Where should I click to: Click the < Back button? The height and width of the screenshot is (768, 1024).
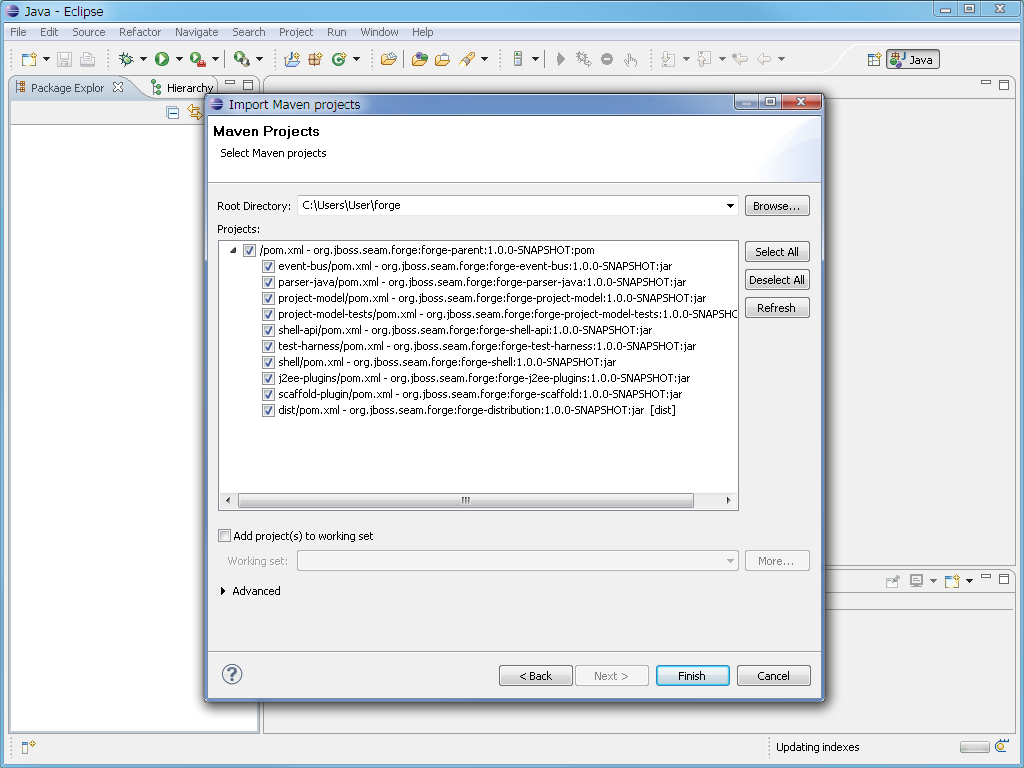[536, 676]
